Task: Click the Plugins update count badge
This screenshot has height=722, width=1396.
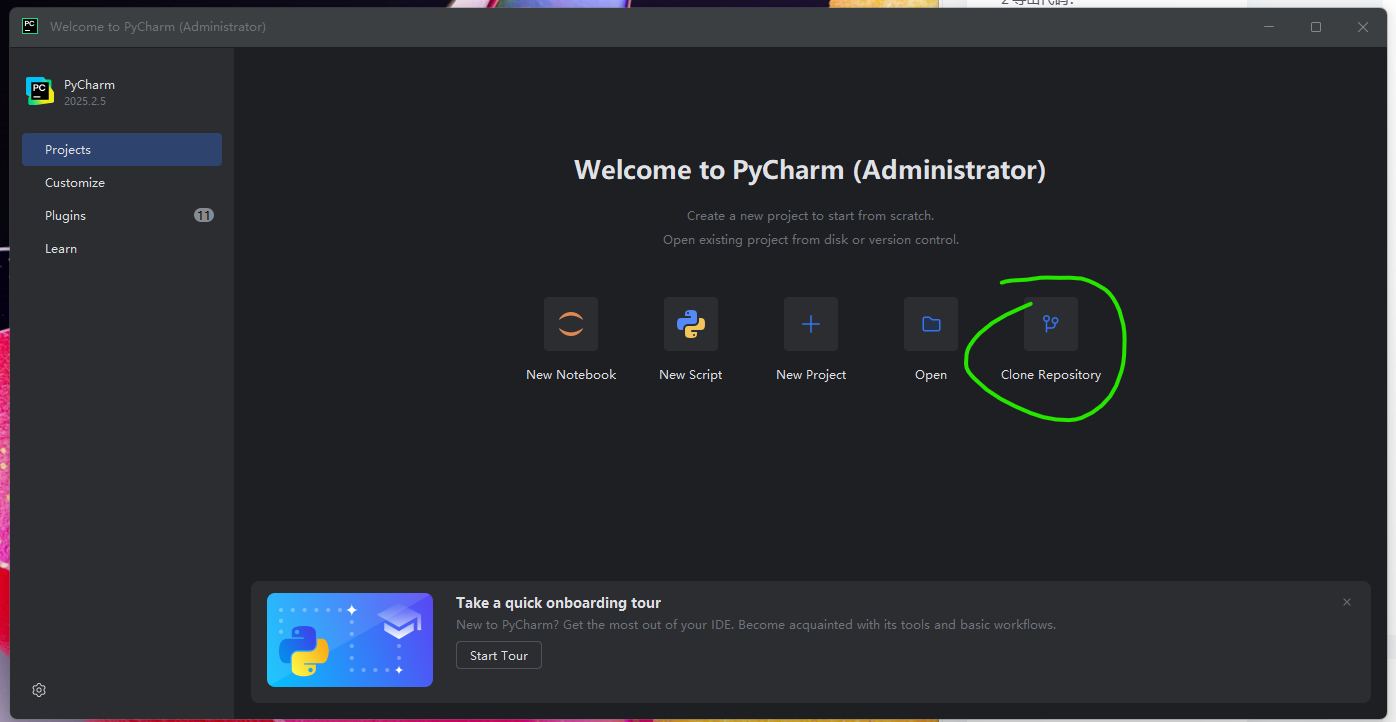Action: click(x=204, y=215)
